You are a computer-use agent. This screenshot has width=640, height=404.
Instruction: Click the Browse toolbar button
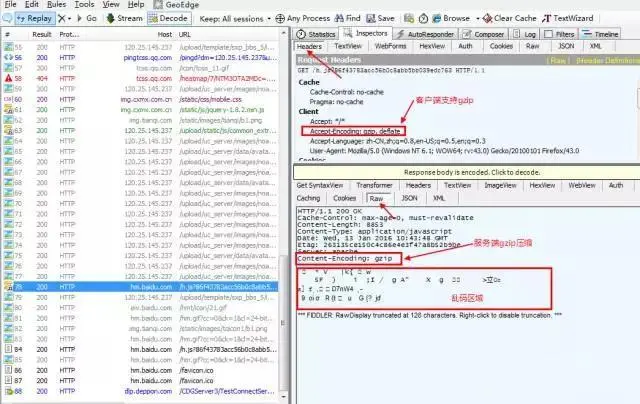(x=451, y=18)
